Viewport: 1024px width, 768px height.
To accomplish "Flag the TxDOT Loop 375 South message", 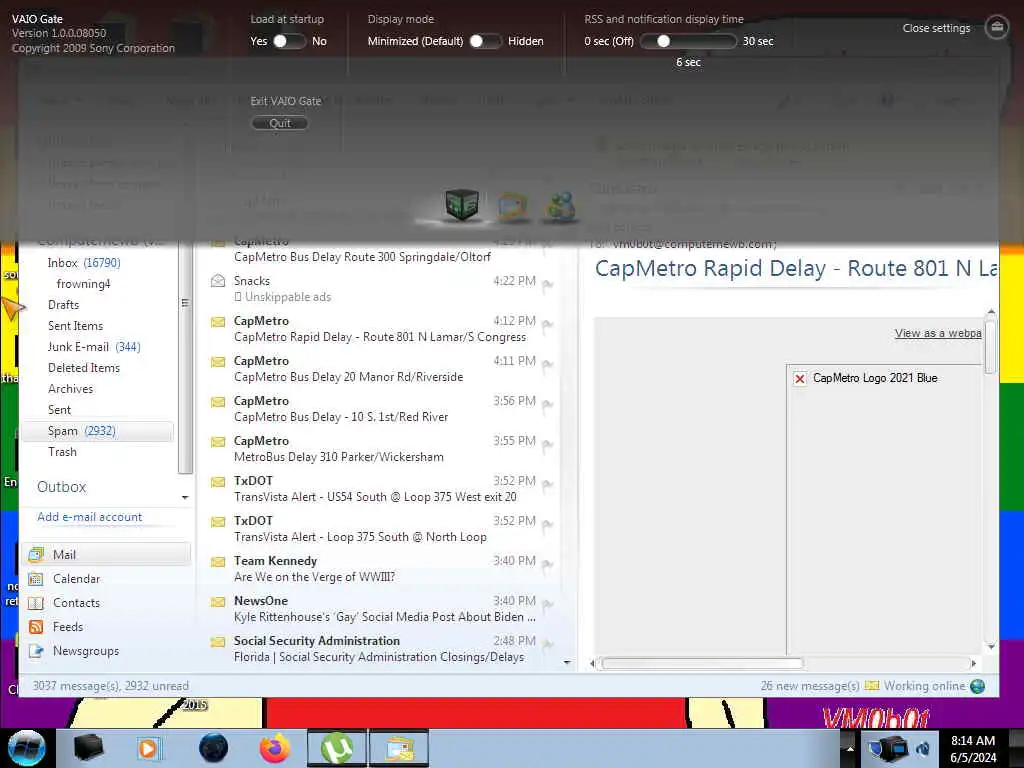I will (x=547, y=524).
